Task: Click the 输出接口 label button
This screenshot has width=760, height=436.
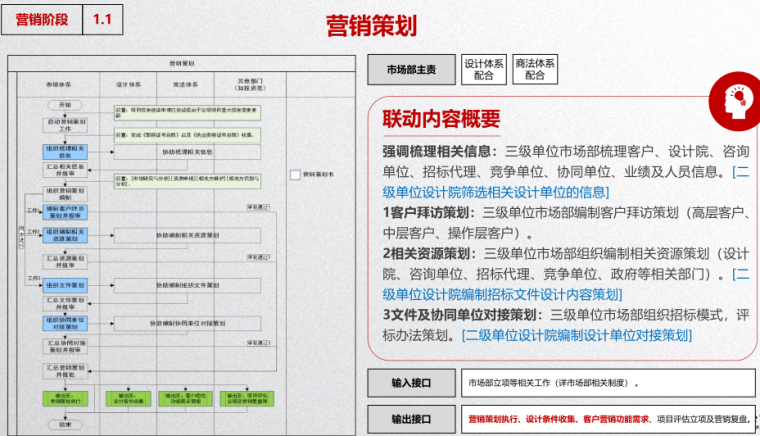Action: [410, 419]
